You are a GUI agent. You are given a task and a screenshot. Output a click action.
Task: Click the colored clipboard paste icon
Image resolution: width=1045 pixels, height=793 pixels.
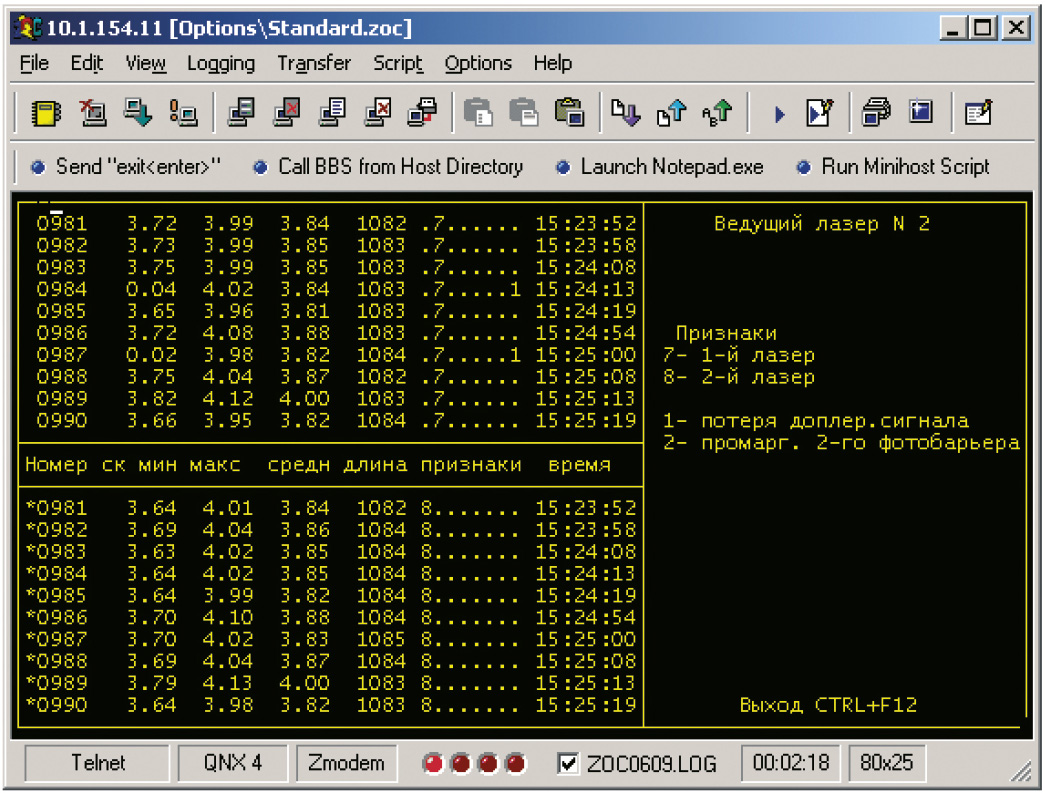click(569, 113)
